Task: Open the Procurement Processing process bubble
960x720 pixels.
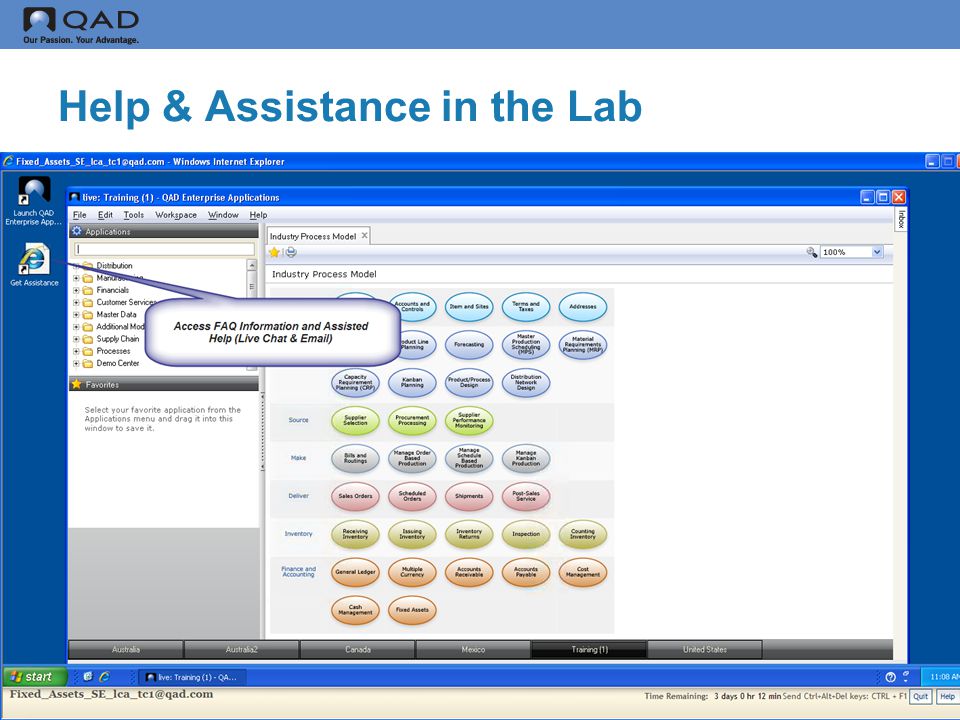Action: click(412, 420)
